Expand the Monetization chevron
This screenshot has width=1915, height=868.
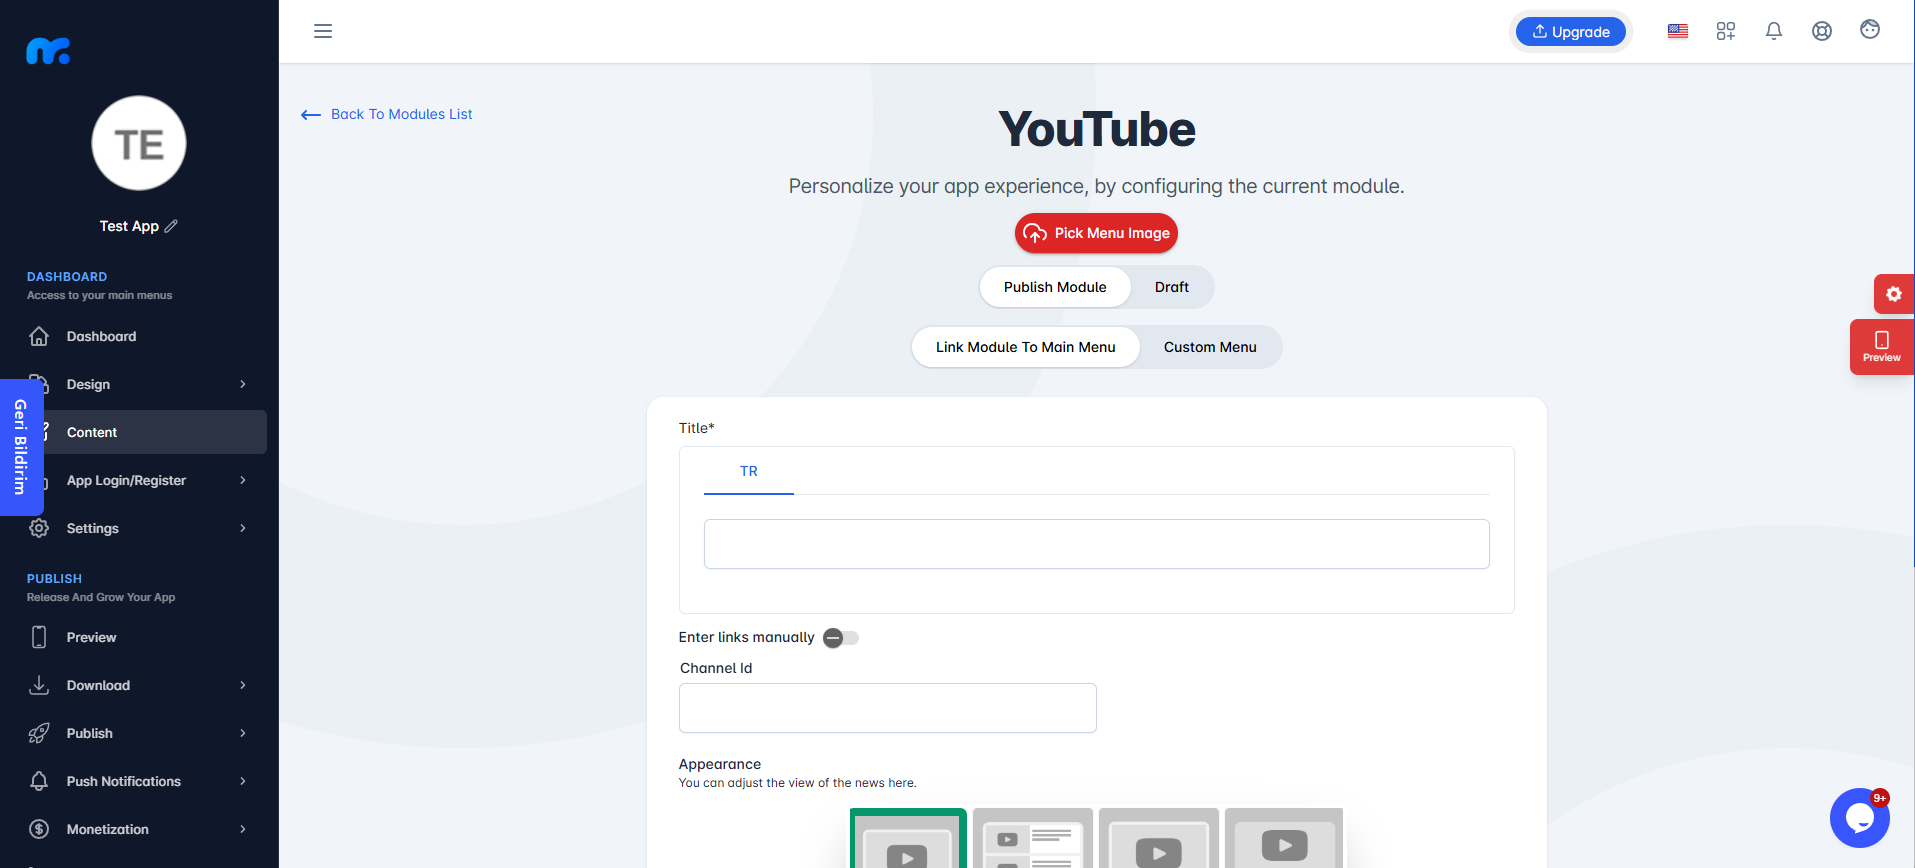pos(243,829)
